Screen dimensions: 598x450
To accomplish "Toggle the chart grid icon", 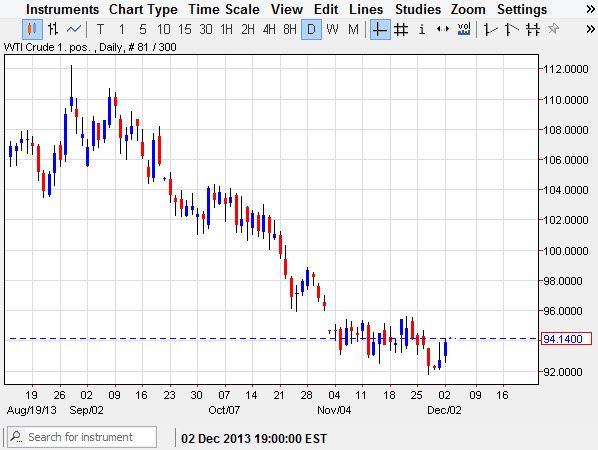I will pyautogui.click(x=401, y=29).
